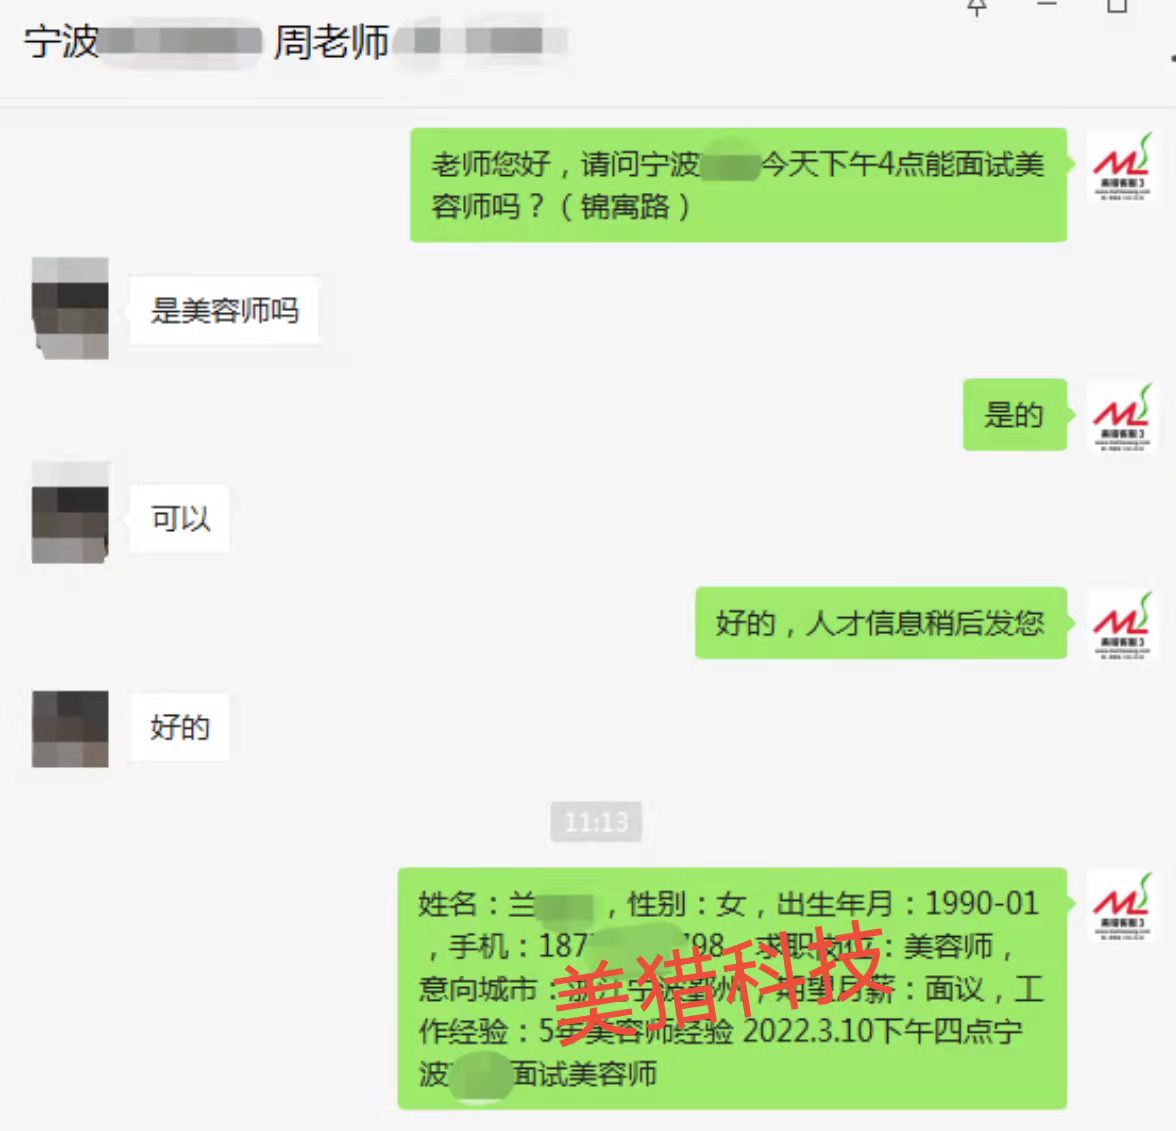Viewport: 1176px width, 1131px height.
Task: Minimize the WeChat chat window
Action: [x=1047, y=4]
